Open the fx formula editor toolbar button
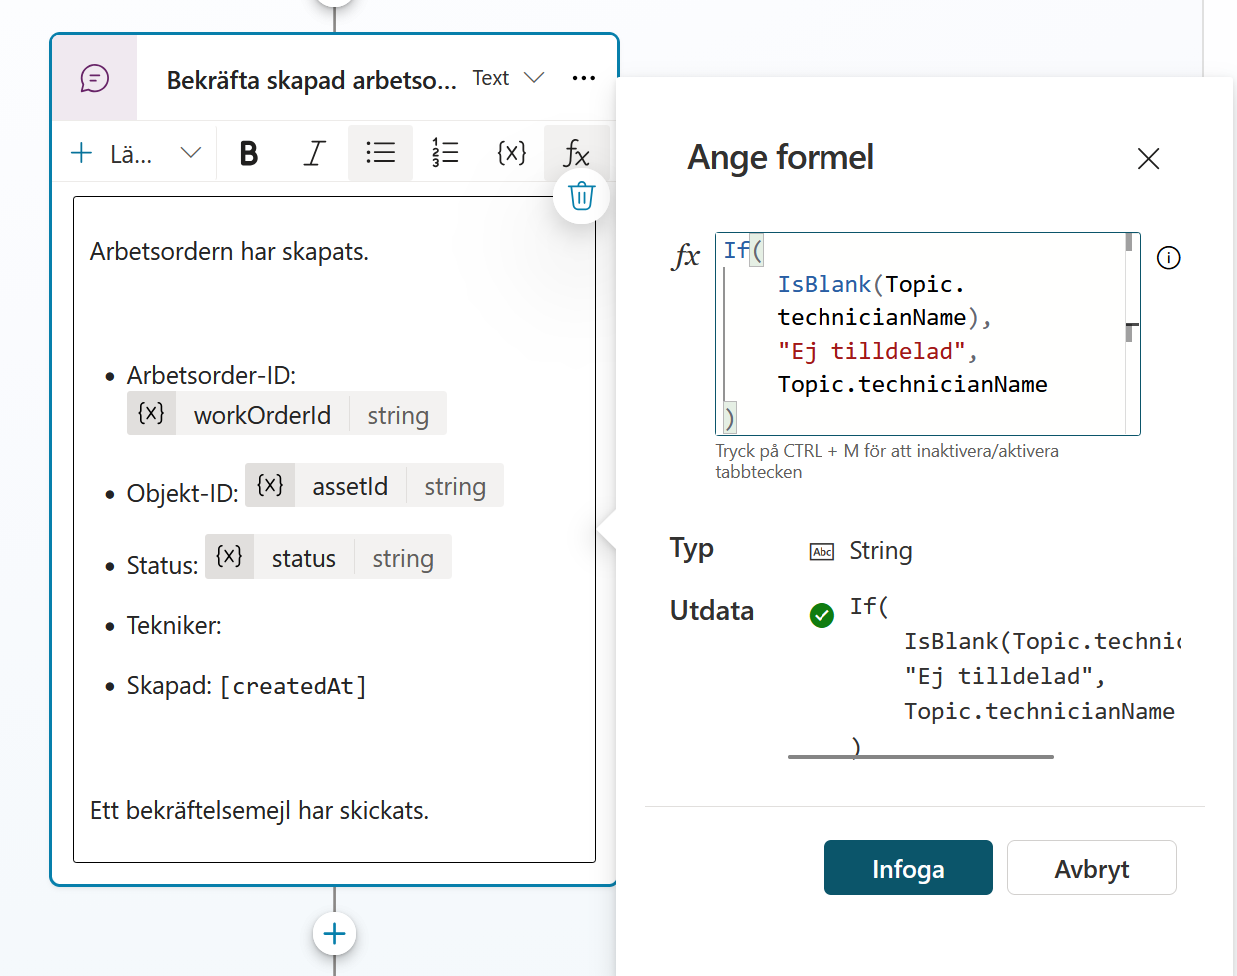 point(576,153)
